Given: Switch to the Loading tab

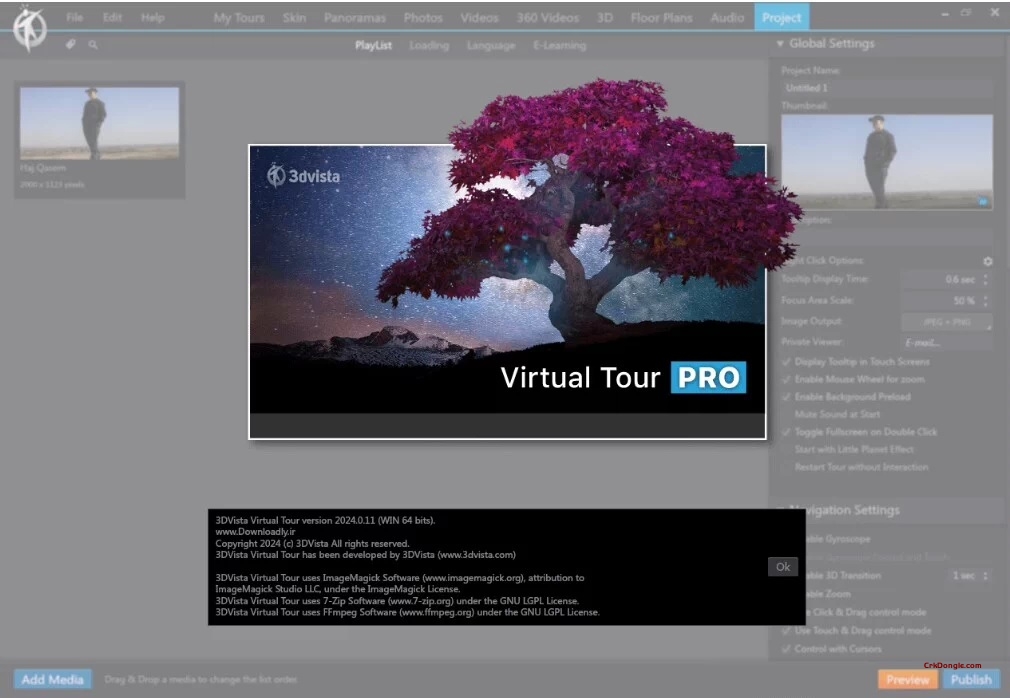Looking at the screenshot, I should 429,45.
